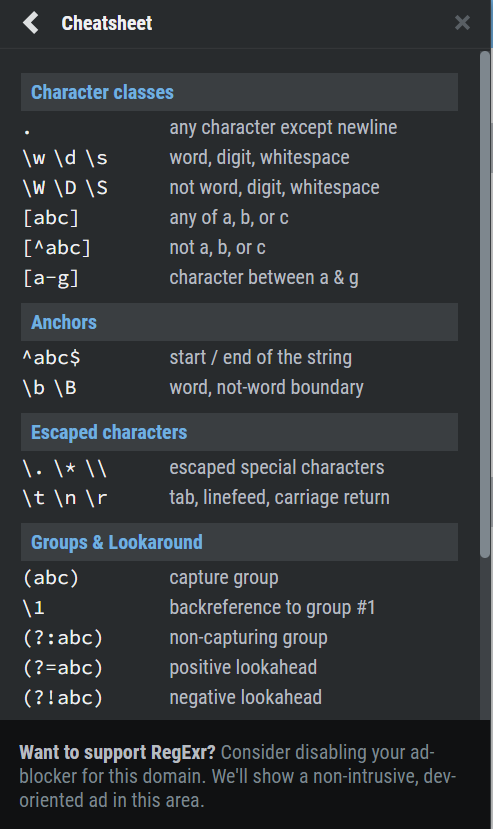Click the vertical scrollbar thumb
This screenshot has height=829, width=493.
click(x=485, y=304)
